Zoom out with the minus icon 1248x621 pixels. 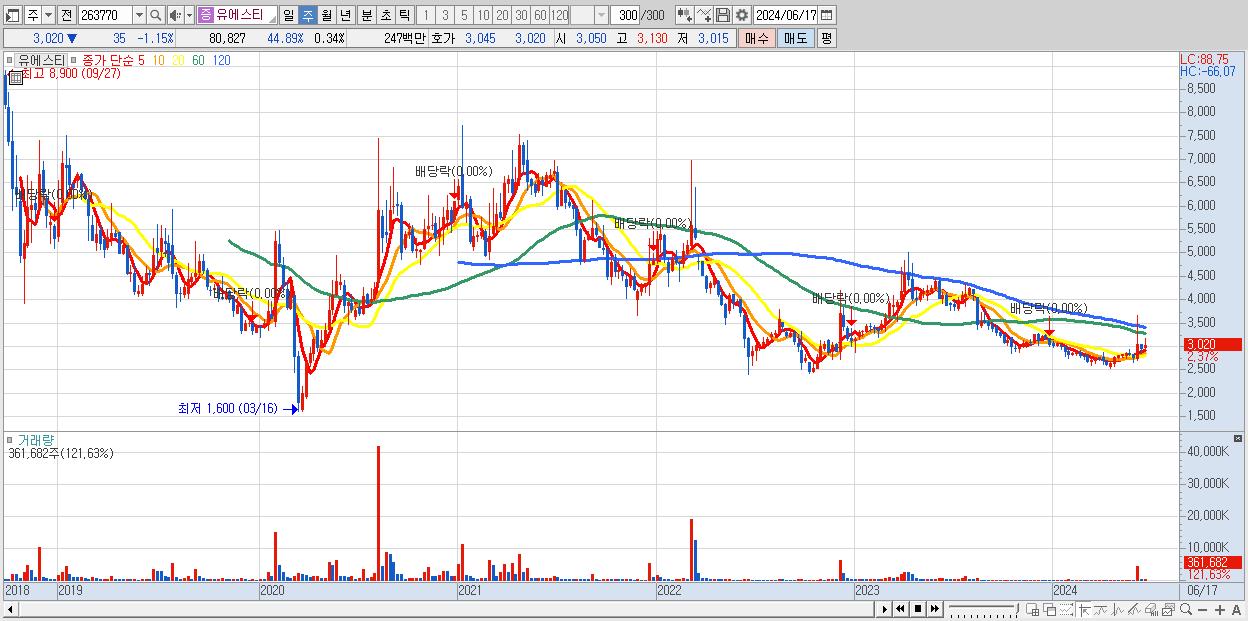[1203, 610]
